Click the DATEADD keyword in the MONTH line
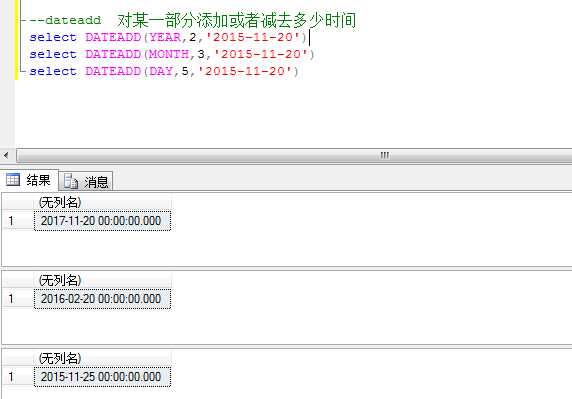Viewport: 572px width, 399px height. click(113, 54)
